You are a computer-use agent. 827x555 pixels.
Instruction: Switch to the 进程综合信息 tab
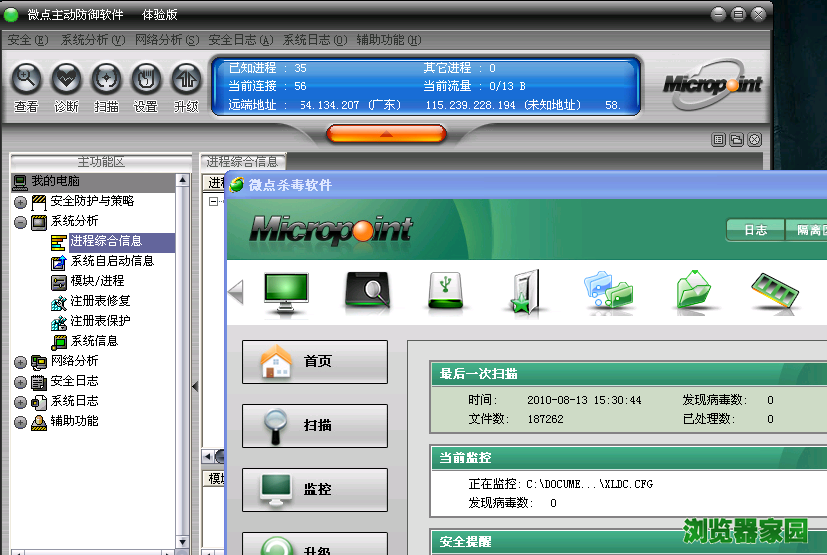(243, 162)
